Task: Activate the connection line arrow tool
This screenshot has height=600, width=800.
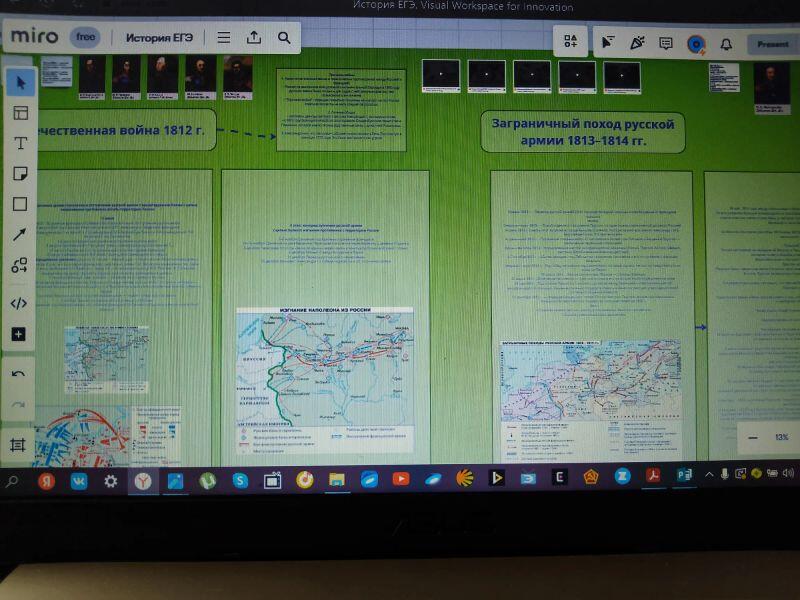Action: coord(19,235)
